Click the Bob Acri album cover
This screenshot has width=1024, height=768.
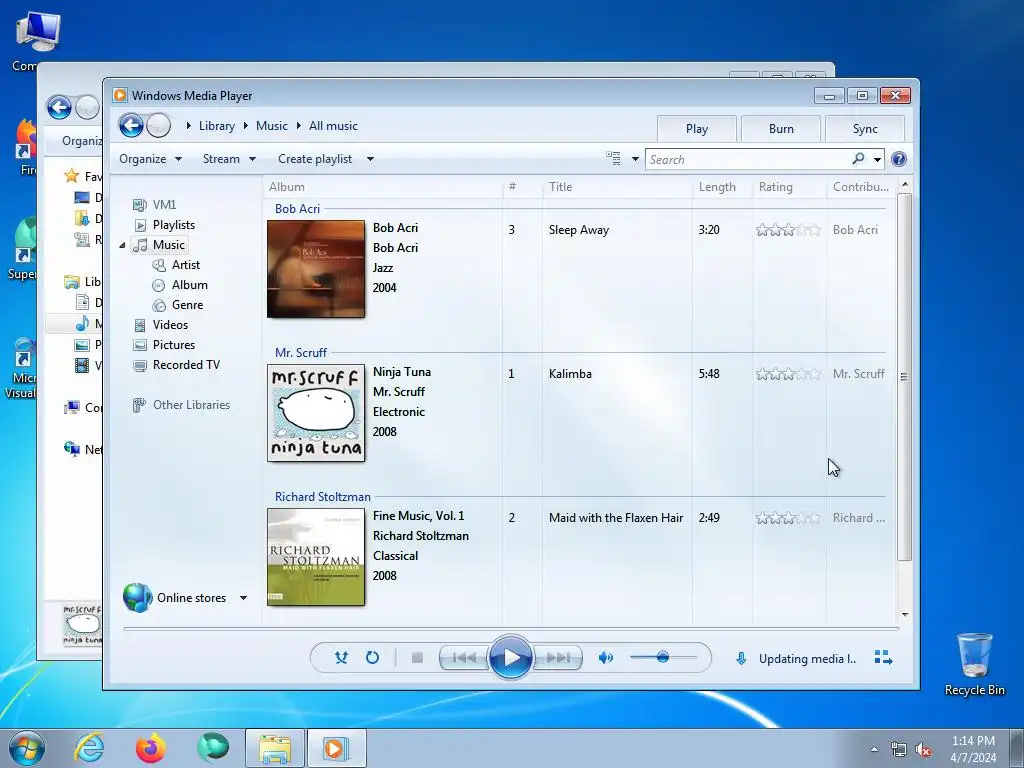316,269
